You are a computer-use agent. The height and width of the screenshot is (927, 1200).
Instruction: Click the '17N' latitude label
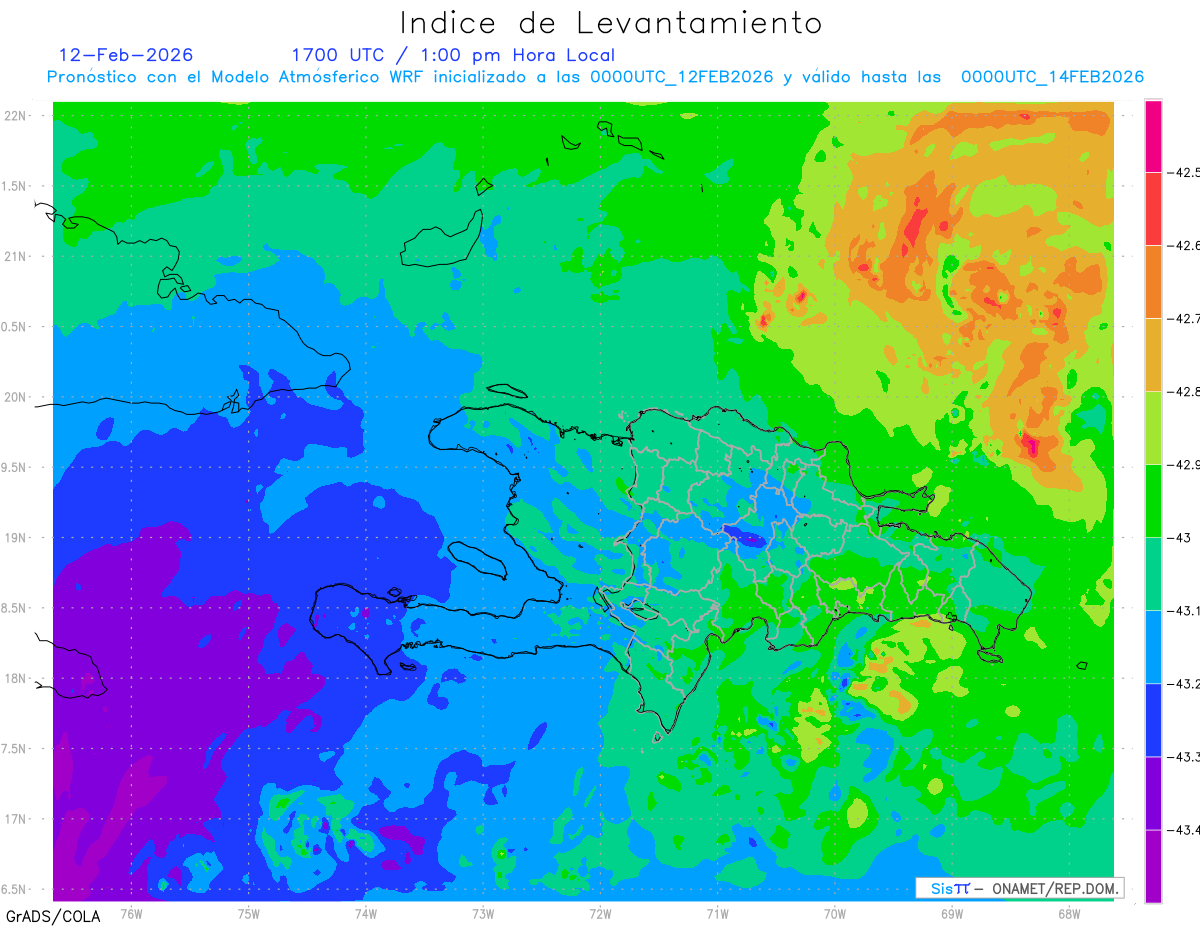17,819
